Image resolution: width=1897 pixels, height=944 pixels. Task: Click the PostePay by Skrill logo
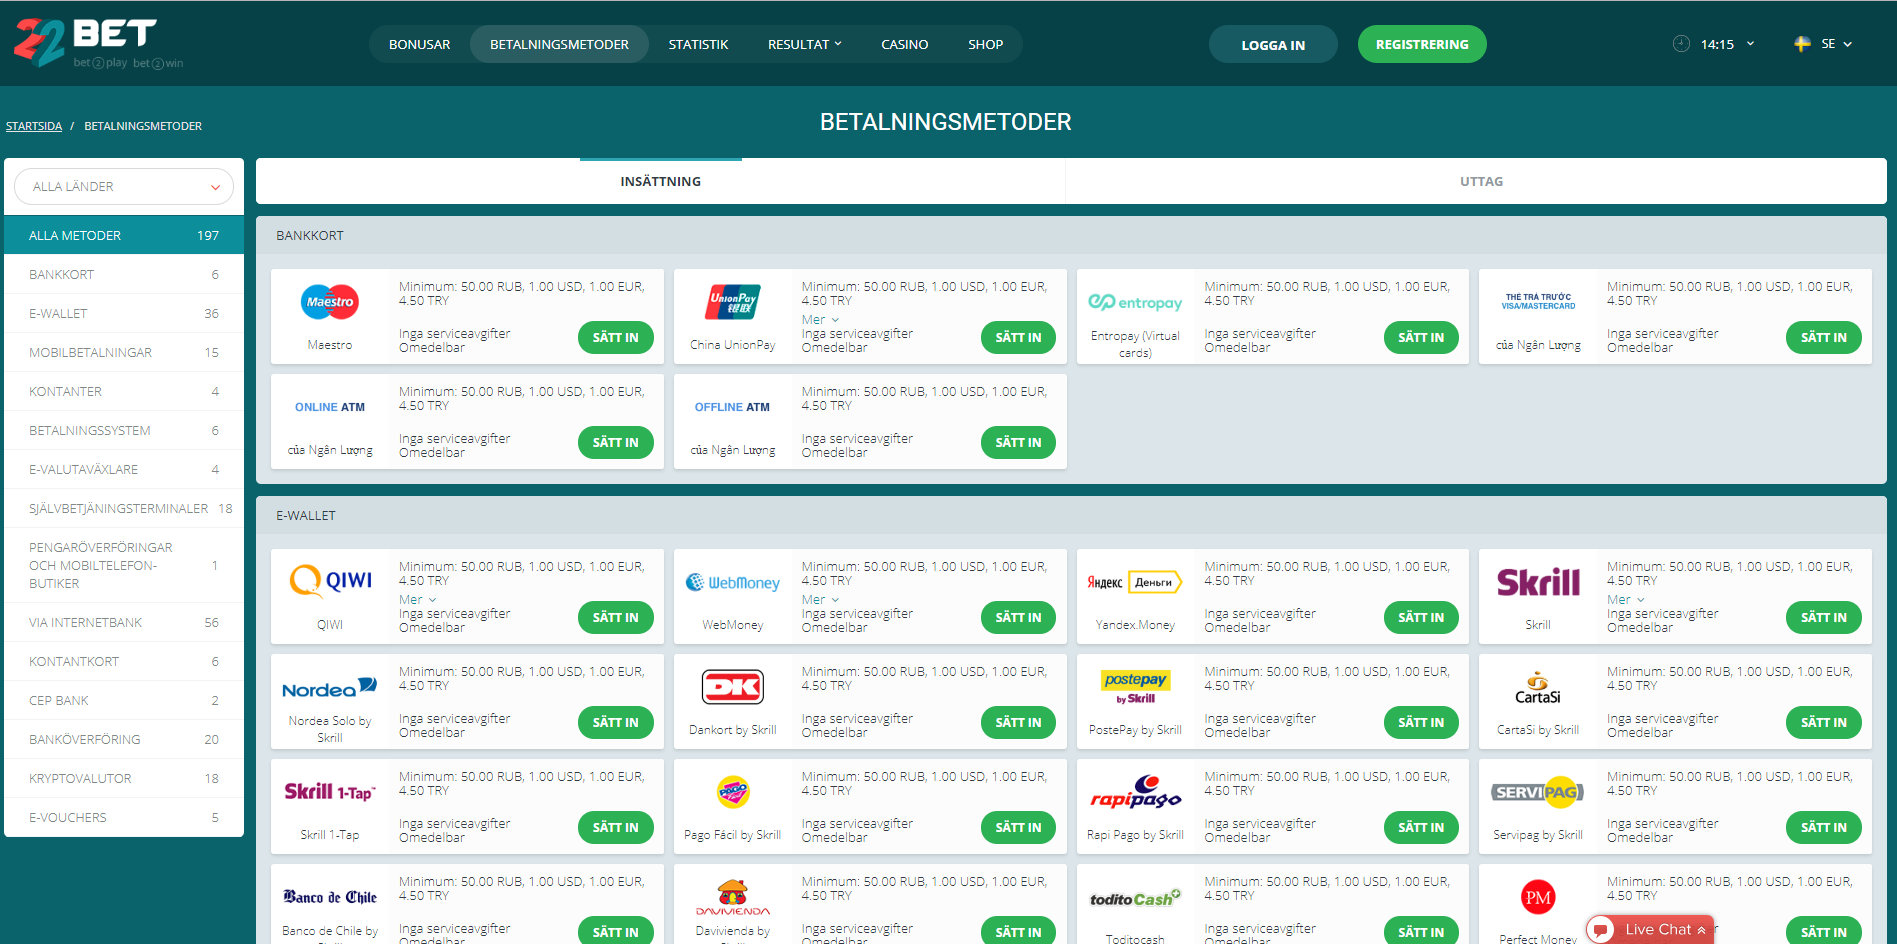1135,686
